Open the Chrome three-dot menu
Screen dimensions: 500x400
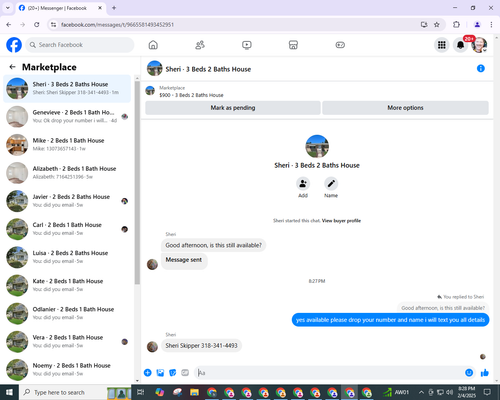491,24
